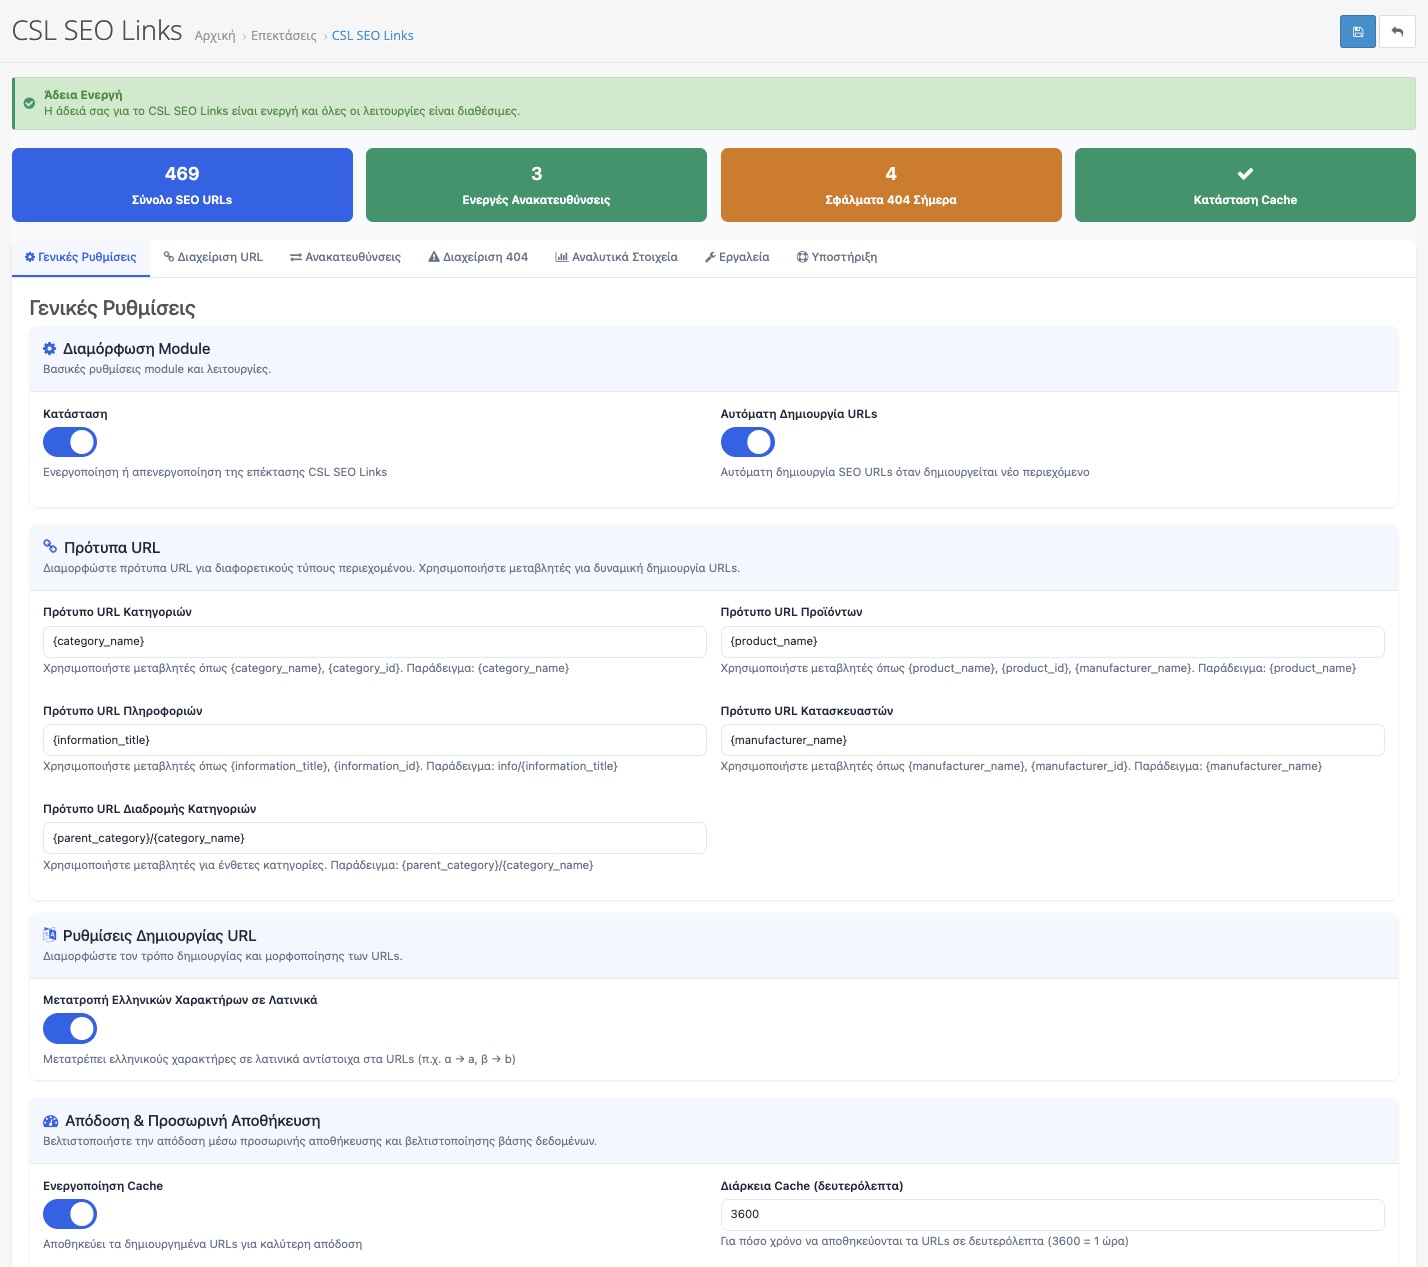Viewport: 1428px width, 1267px height.
Task: Click the Πρότυπο URL Προϊόντων input field
Action: pyautogui.click(x=1052, y=642)
